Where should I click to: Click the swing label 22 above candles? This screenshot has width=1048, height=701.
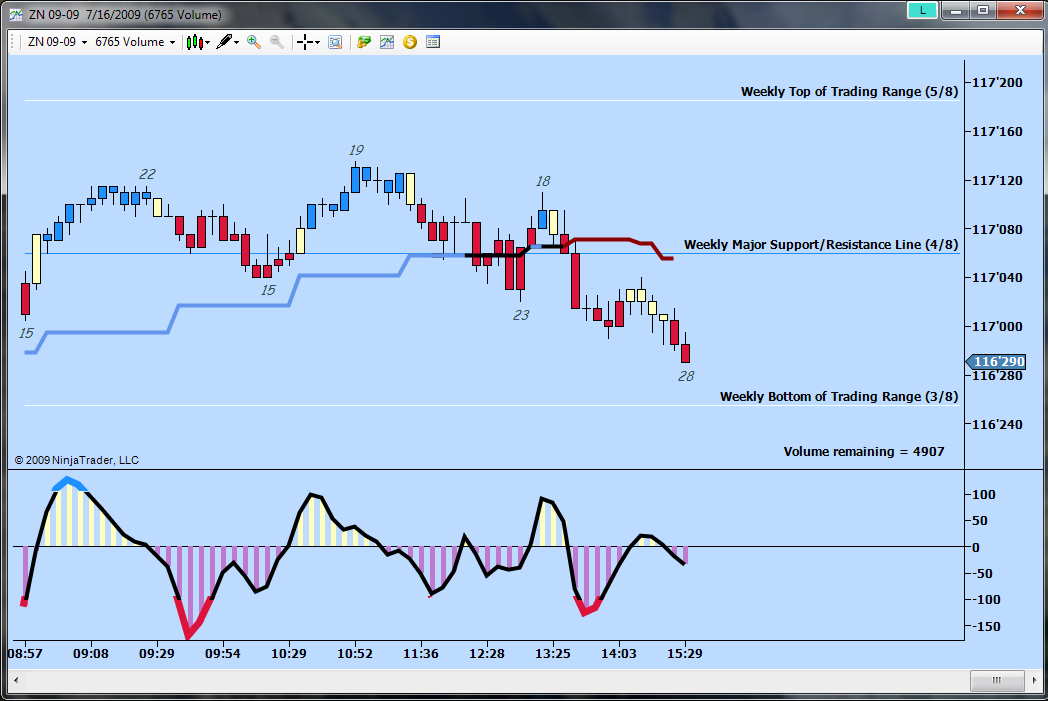(147, 174)
